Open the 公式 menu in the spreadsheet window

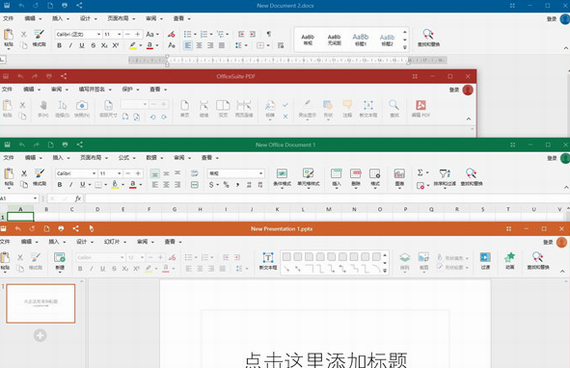click(127, 157)
